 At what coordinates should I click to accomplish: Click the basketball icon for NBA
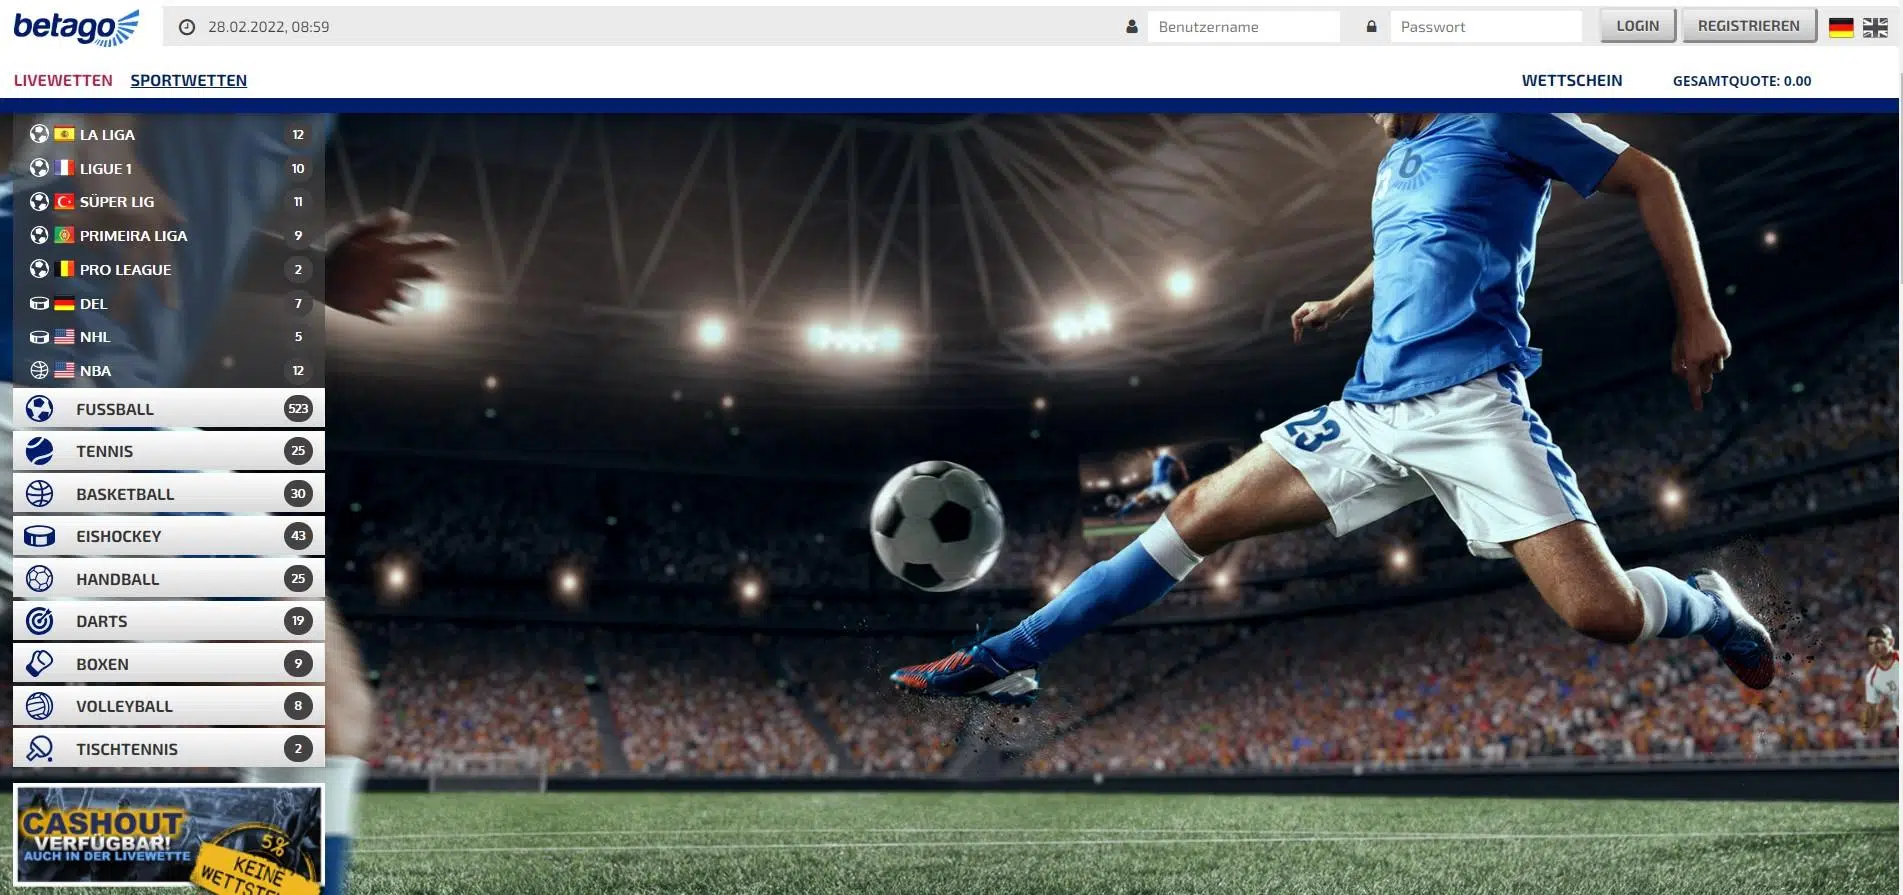[x=39, y=370]
